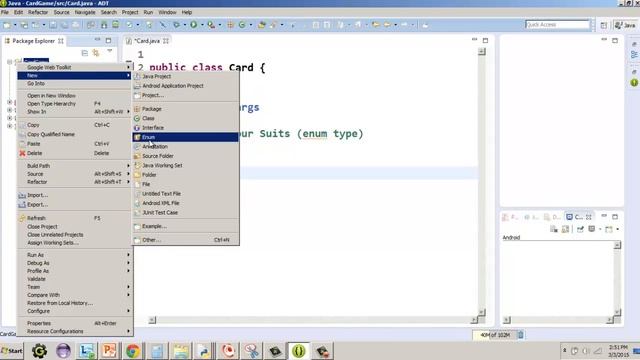The height and width of the screenshot is (360, 640).
Task: Click Copy Qualified Name entry
Action: point(75,134)
